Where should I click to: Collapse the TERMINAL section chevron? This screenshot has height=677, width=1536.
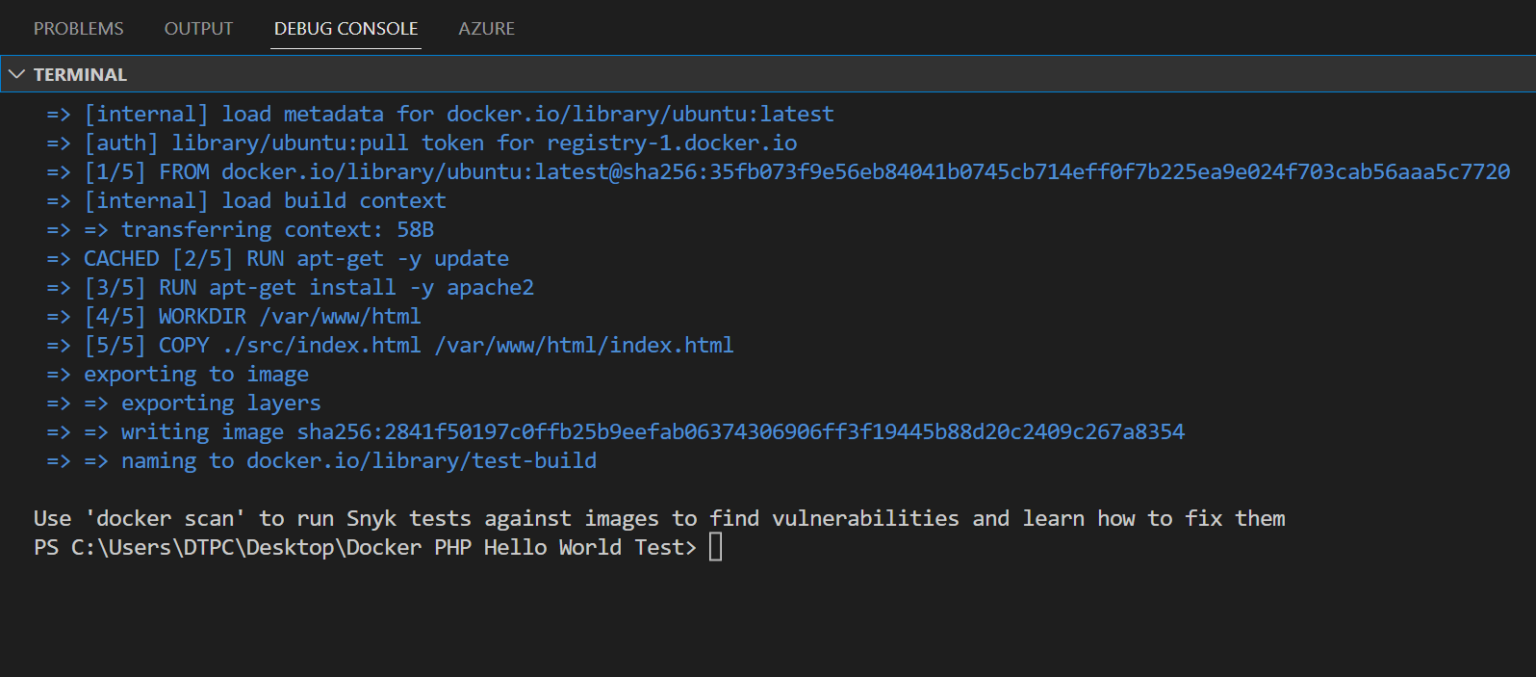pyautogui.click(x=17, y=75)
